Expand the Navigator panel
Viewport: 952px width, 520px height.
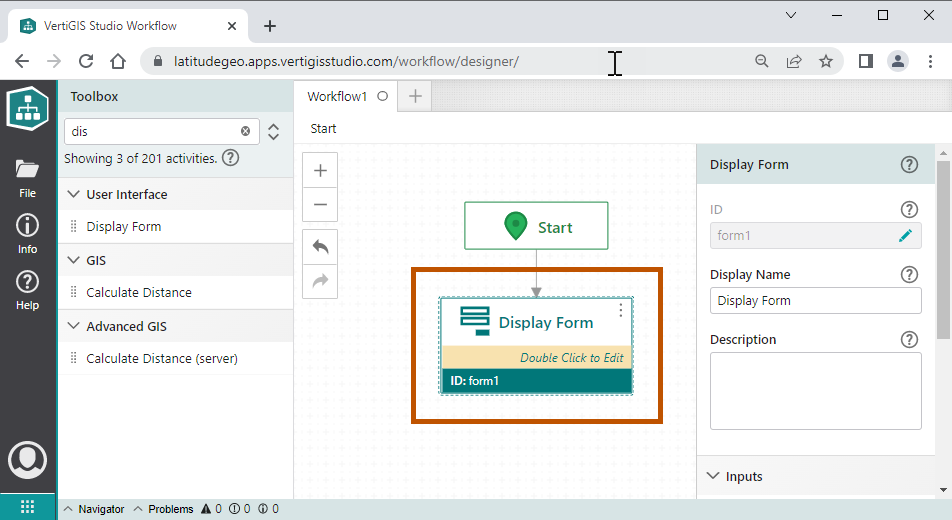point(94,509)
